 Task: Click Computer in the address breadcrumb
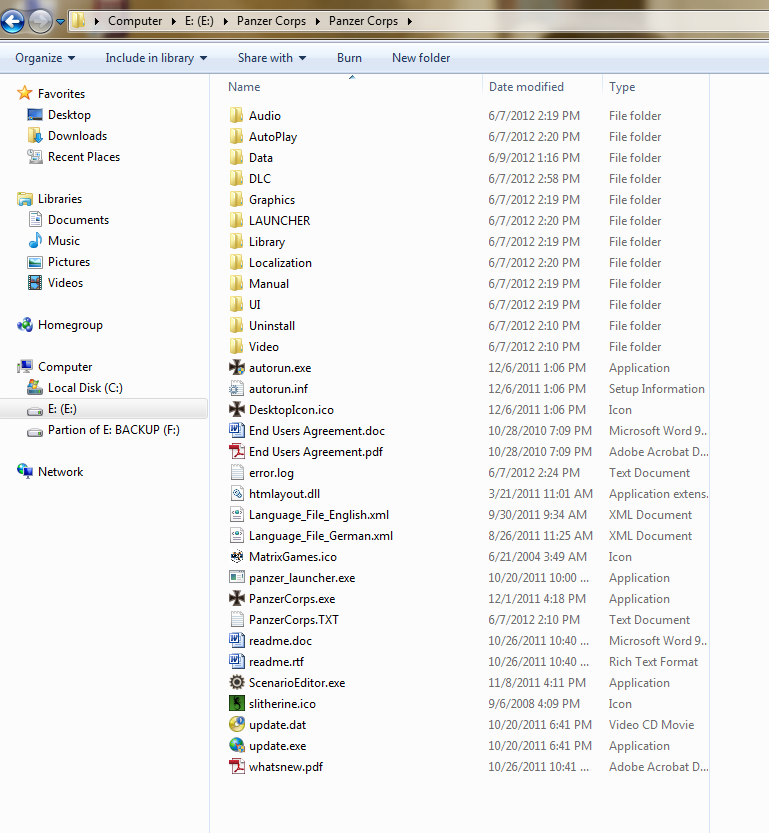[x=135, y=21]
